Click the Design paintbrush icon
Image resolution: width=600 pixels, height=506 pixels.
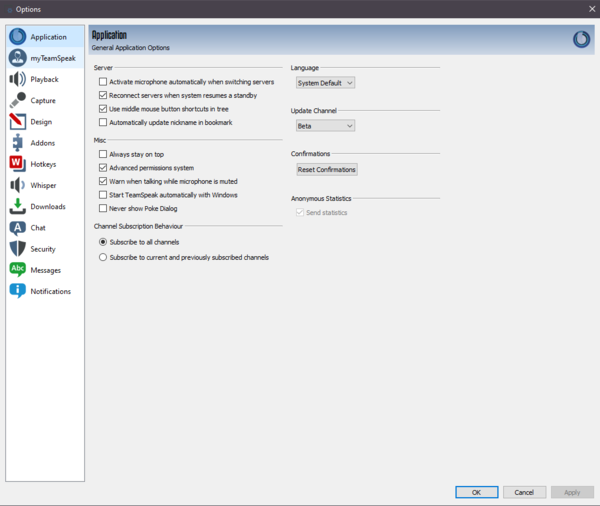(18, 121)
